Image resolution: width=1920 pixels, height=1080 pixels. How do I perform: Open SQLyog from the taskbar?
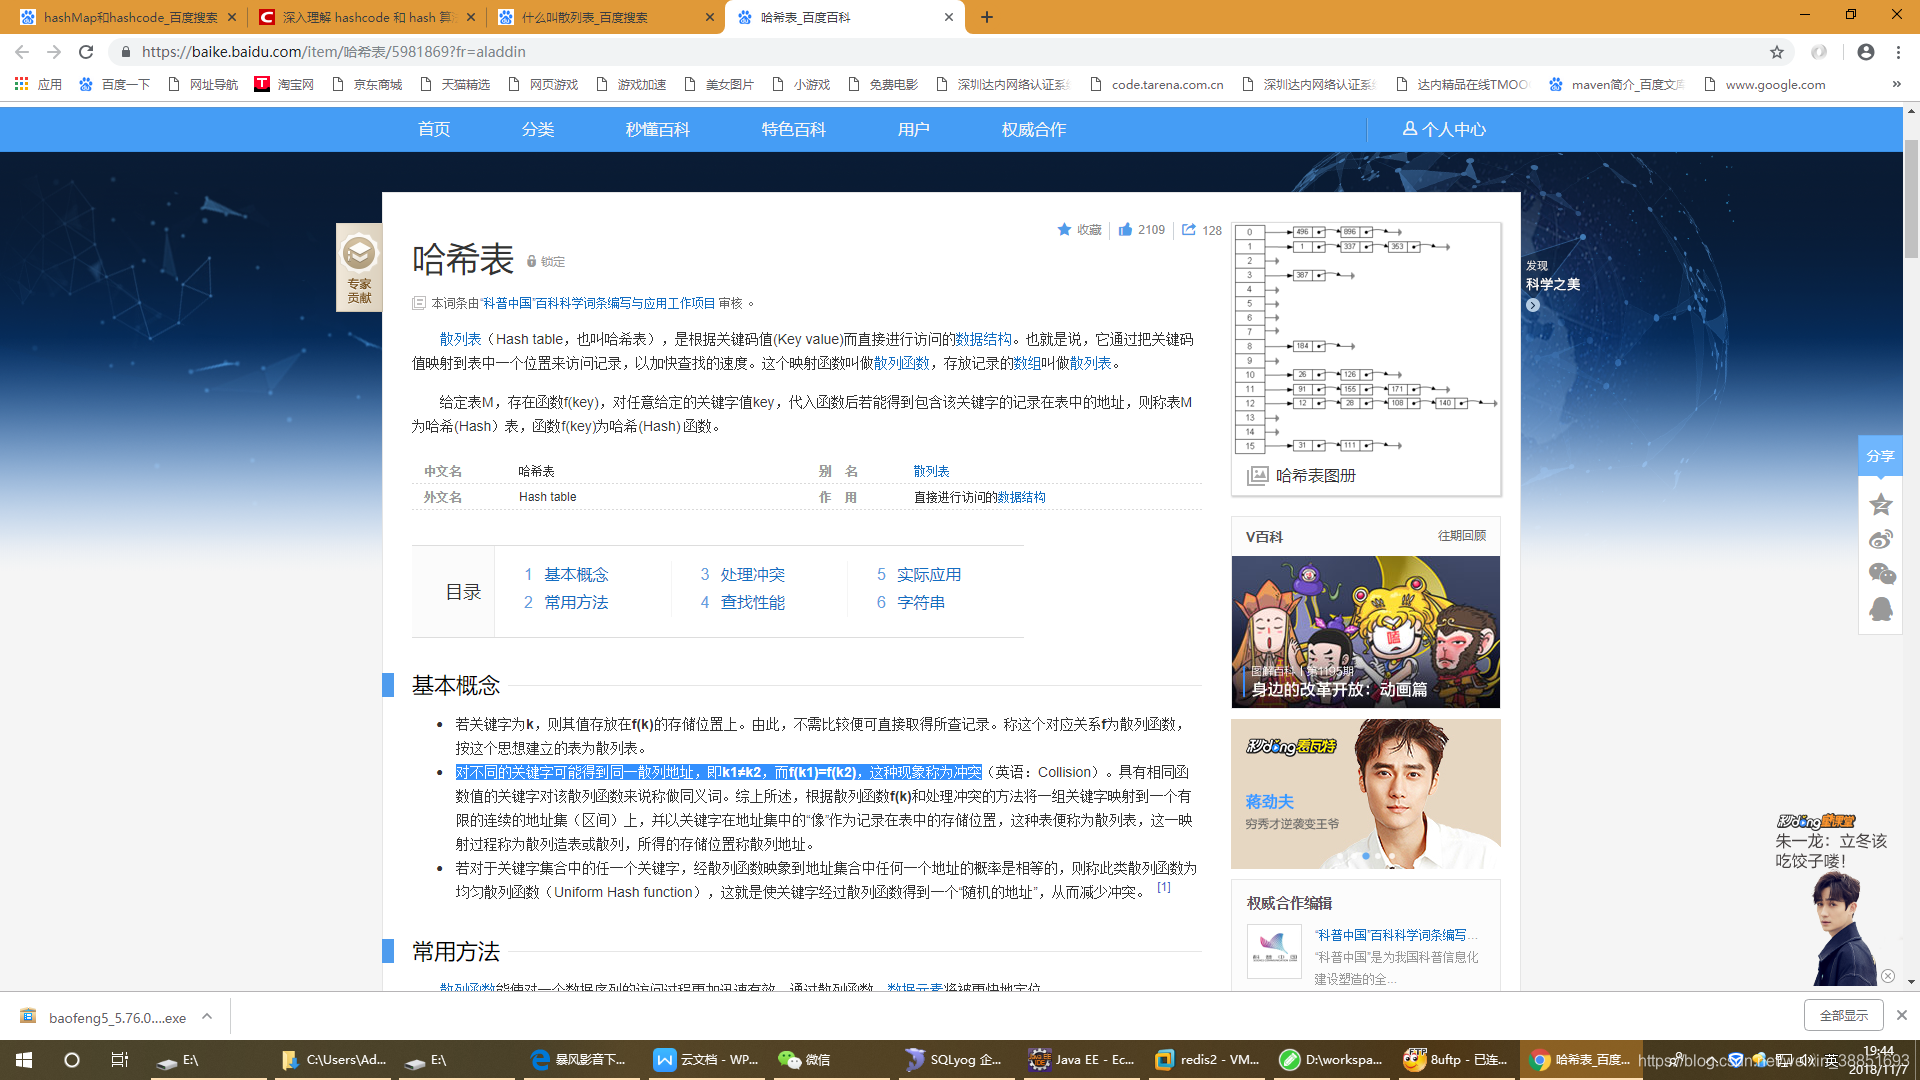(955, 1059)
